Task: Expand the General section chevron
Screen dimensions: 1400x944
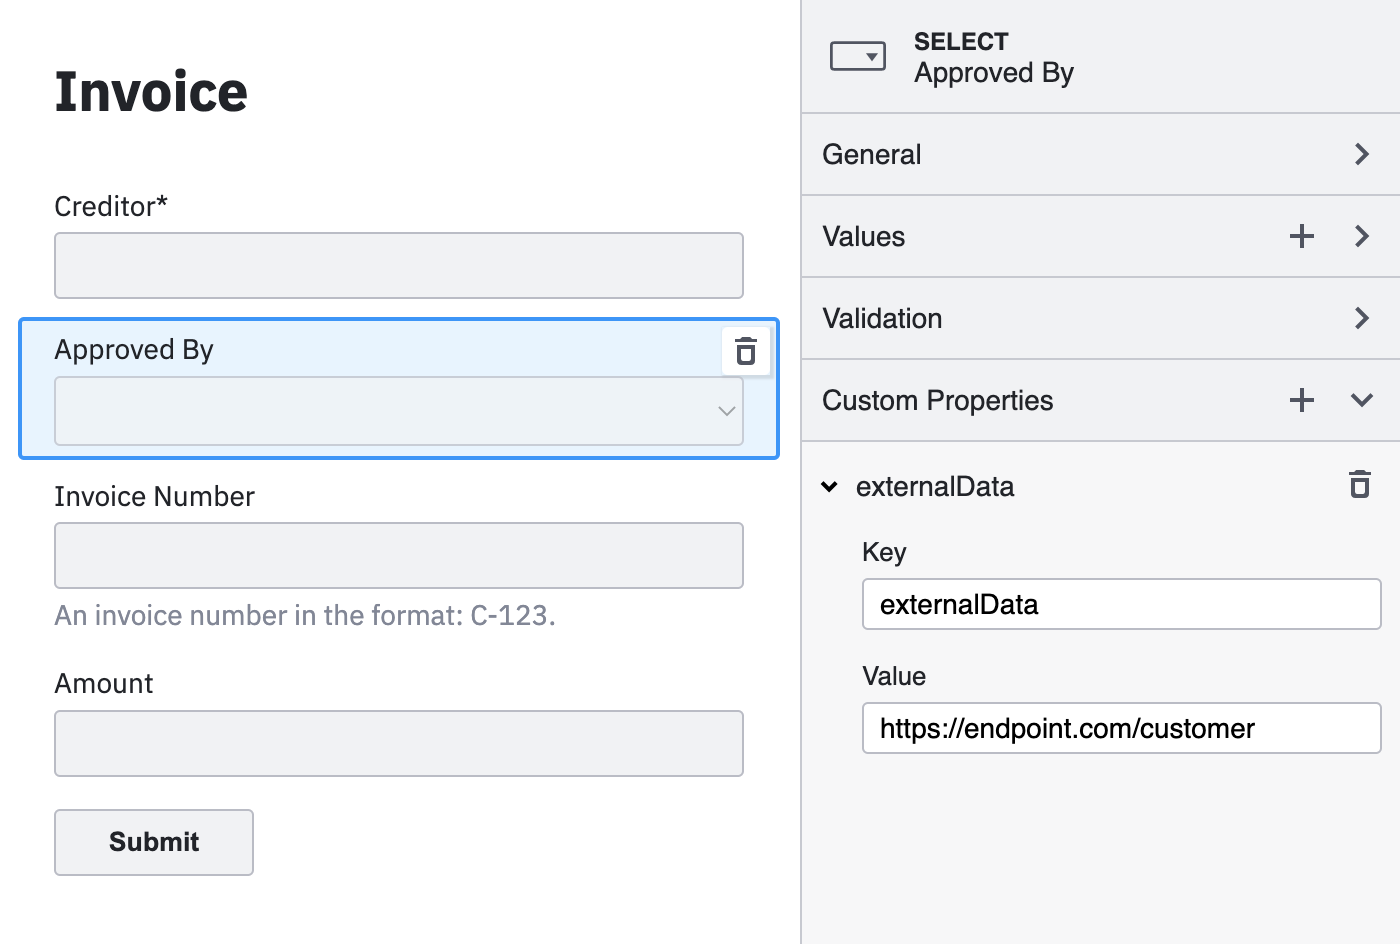Action: (1361, 154)
